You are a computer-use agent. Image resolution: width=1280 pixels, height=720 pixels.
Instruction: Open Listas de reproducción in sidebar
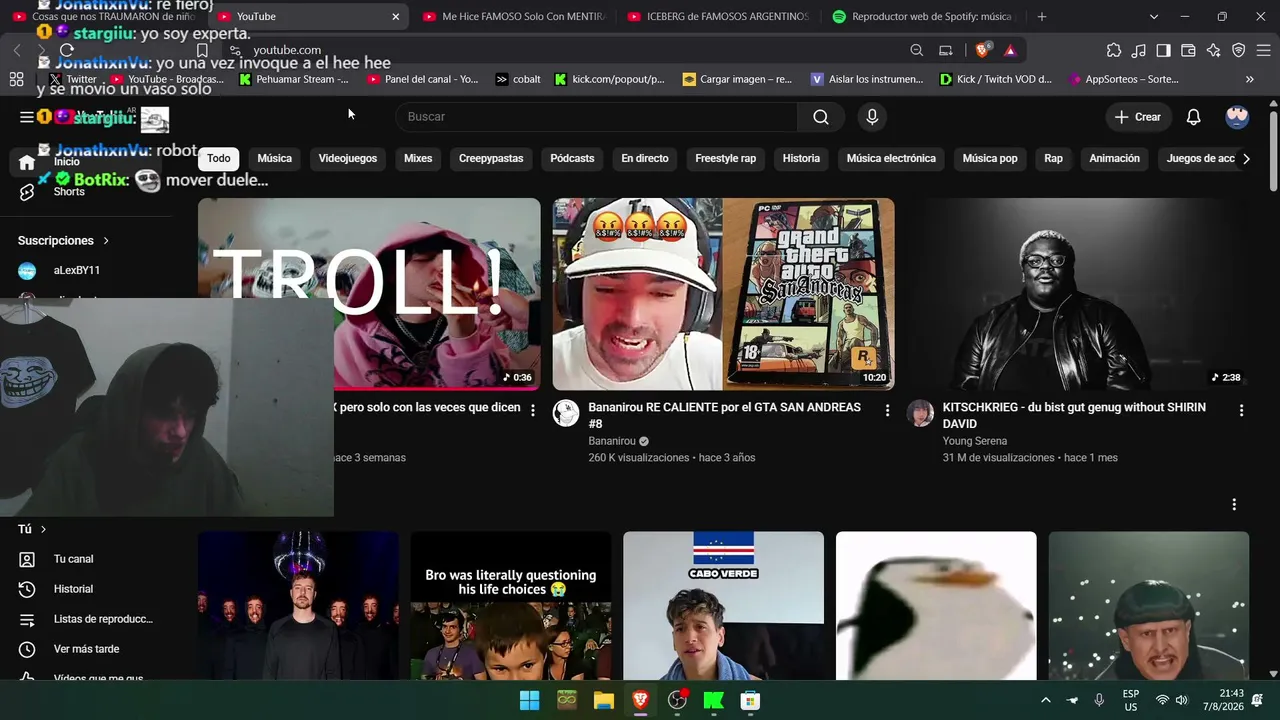tap(85, 619)
